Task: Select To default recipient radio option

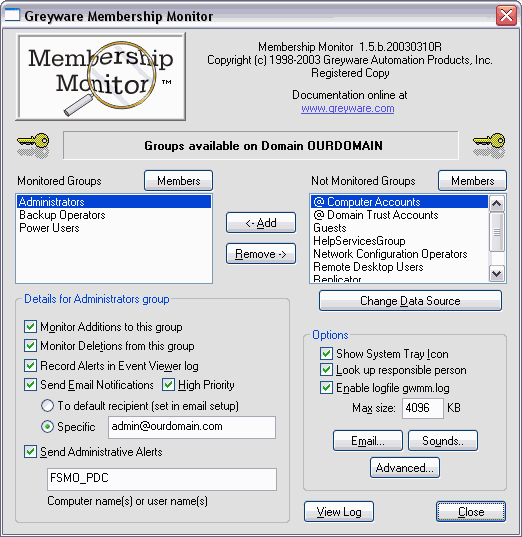Action: pyautogui.click(x=47, y=406)
